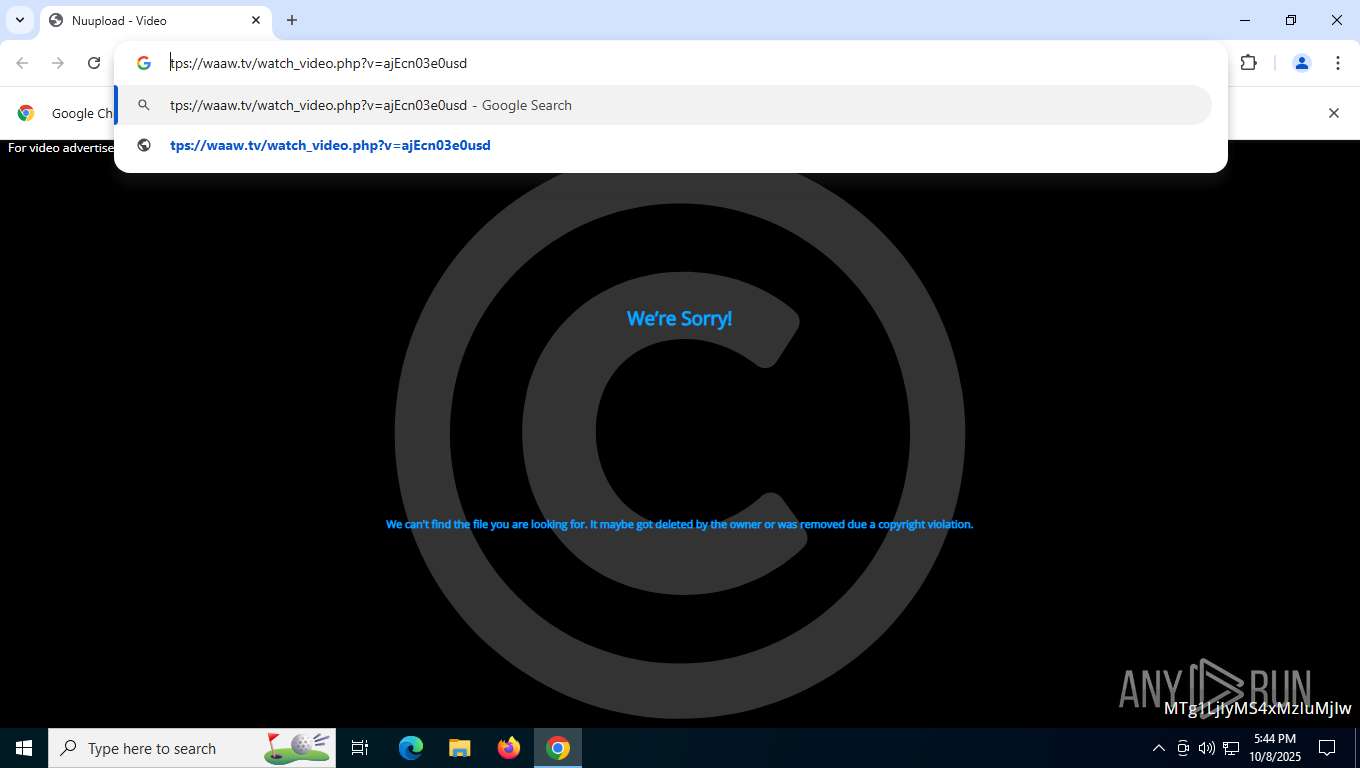Viewport: 1360px width, 768px height.
Task: Open the clock showing 5:44 PM
Action: (x=1274, y=748)
